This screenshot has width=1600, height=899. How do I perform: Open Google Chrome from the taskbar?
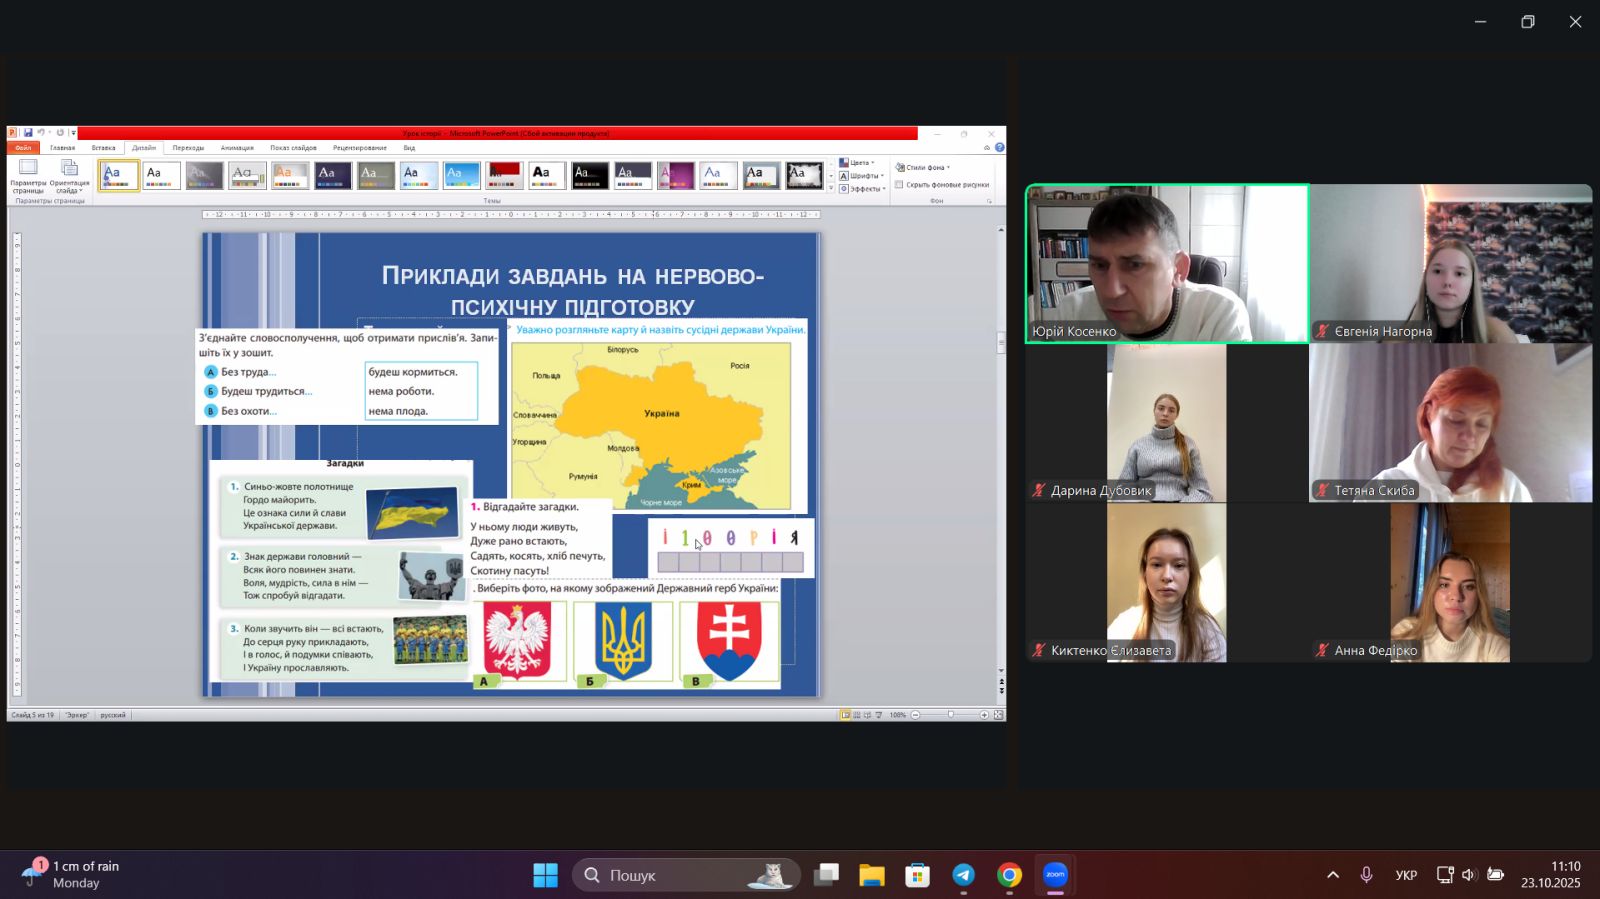[1009, 875]
